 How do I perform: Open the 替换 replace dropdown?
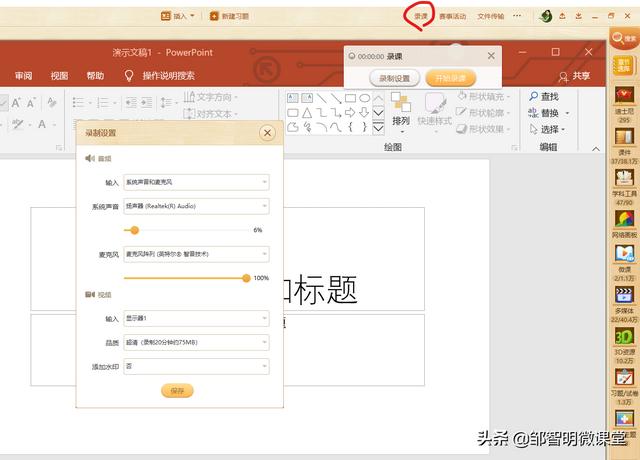548,113
